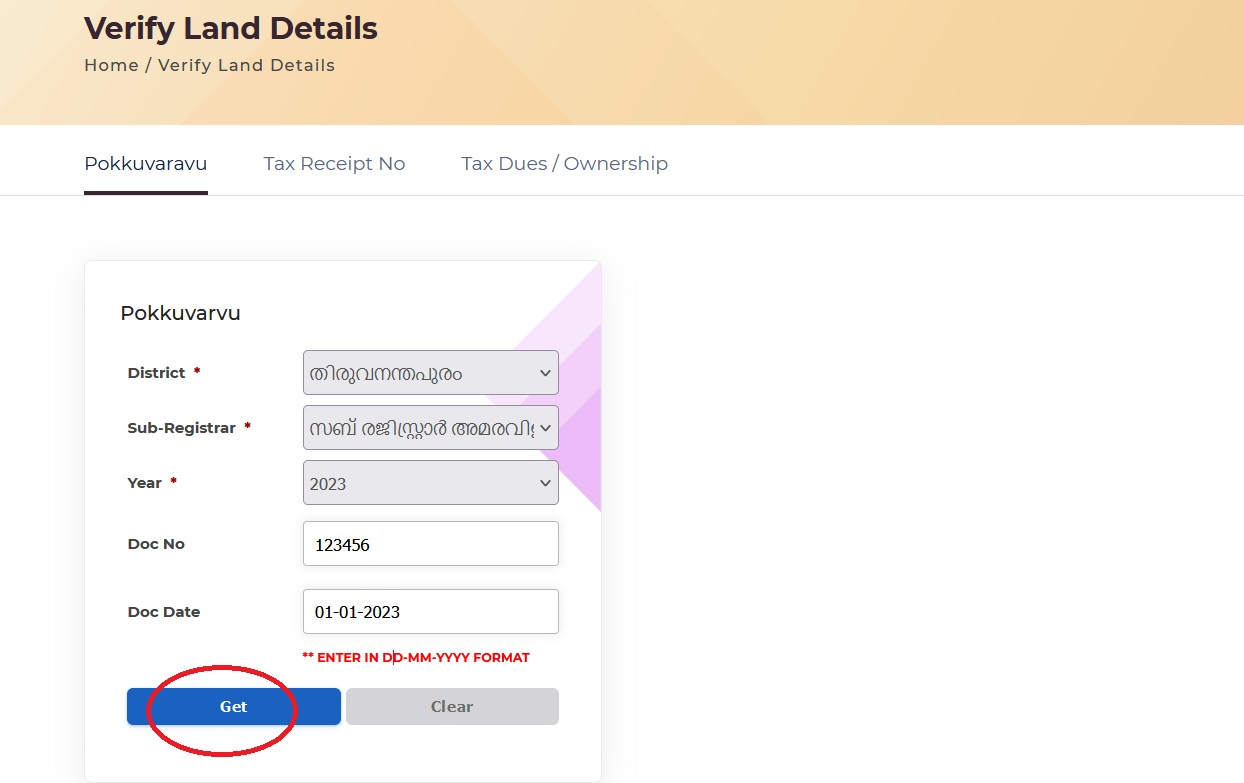The image size is (1244, 783).
Task: Click Verify Land Details in the breadcrumb
Action: [246, 65]
